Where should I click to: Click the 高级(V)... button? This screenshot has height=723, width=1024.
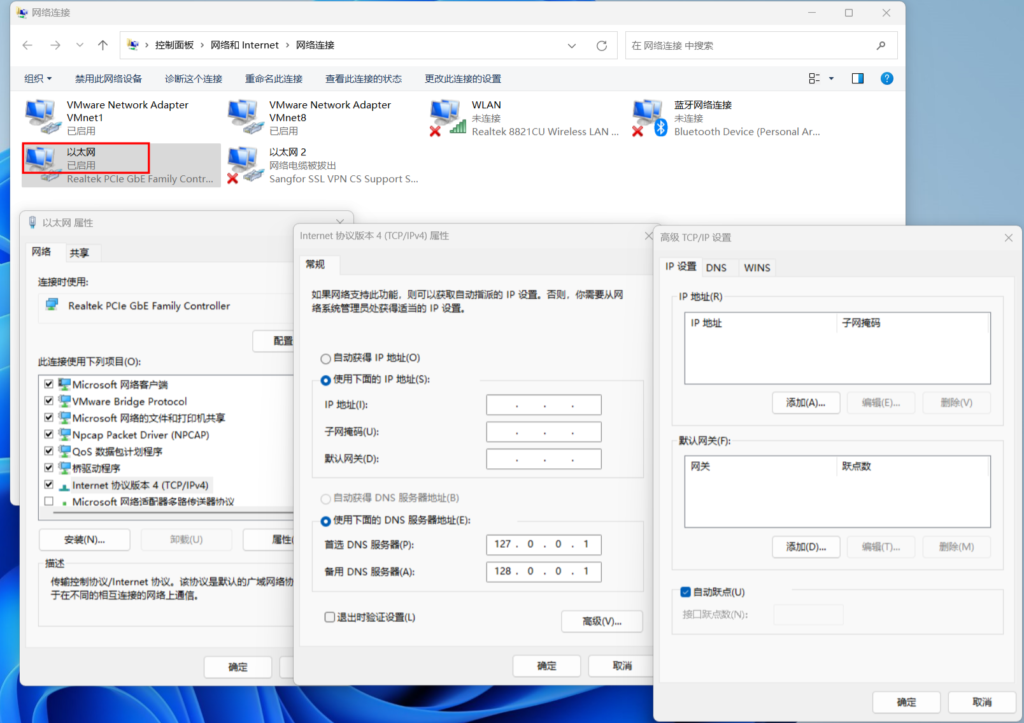(601, 621)
